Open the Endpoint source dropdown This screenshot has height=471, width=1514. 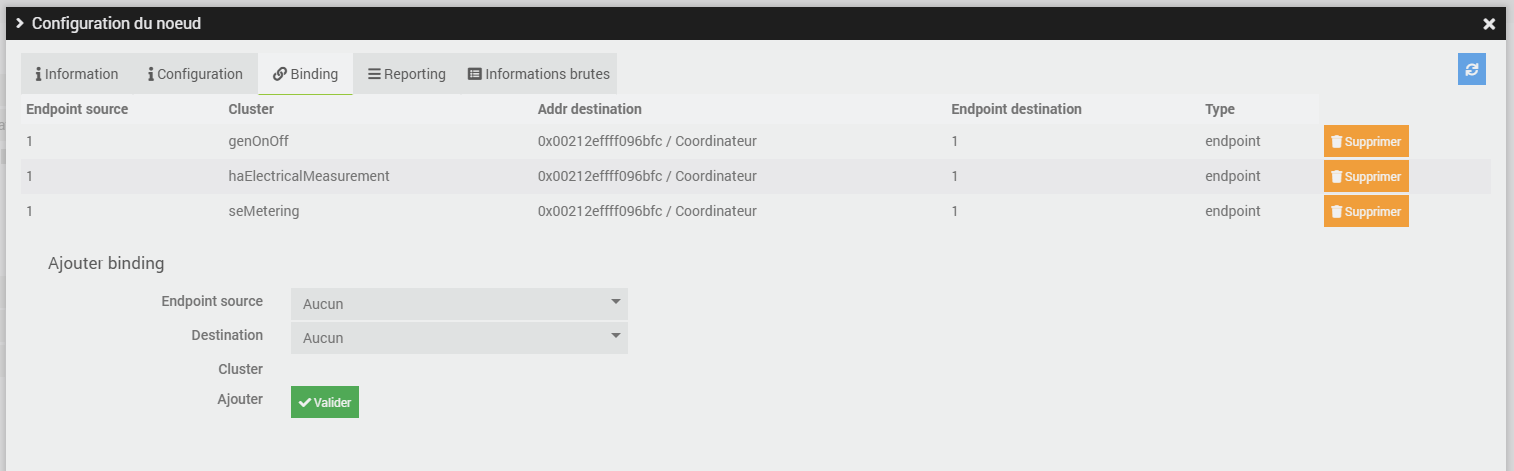click(x=459, y=304)
